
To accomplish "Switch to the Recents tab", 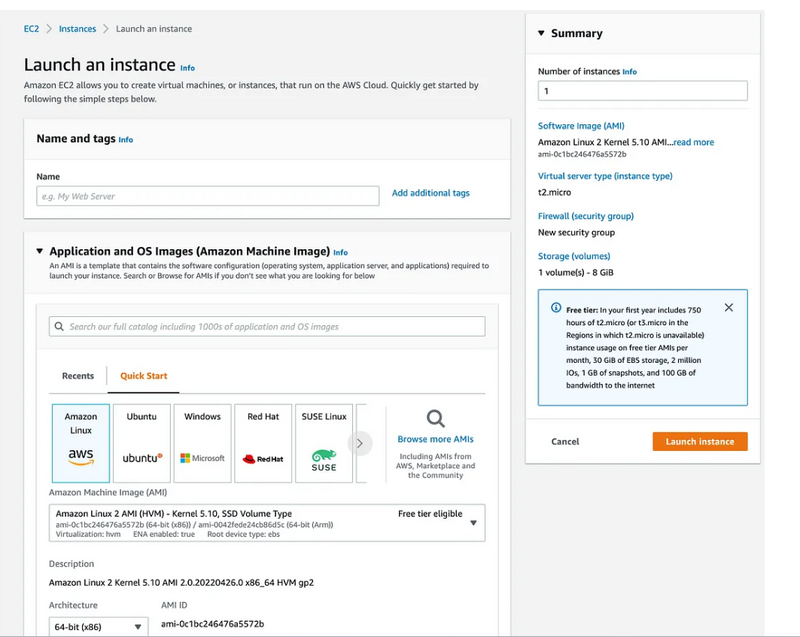I will click(x=78, y=376).
